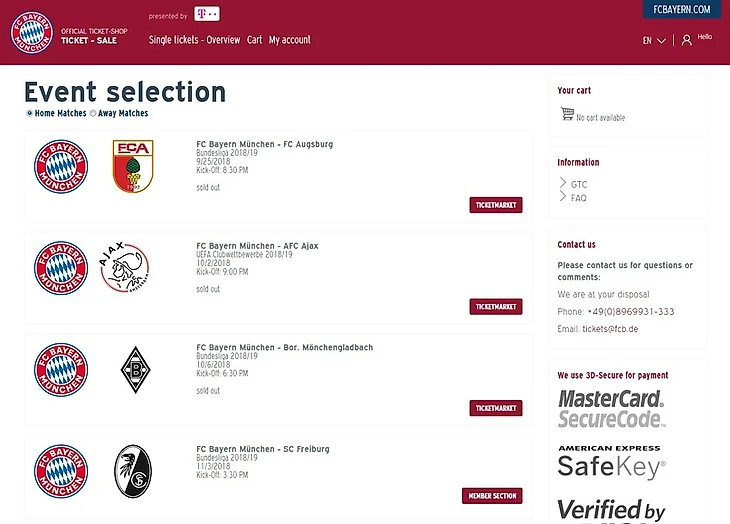730x524 pixels.
Task: Click the 'Contact us' heading
Action: [x=576, y=244]
